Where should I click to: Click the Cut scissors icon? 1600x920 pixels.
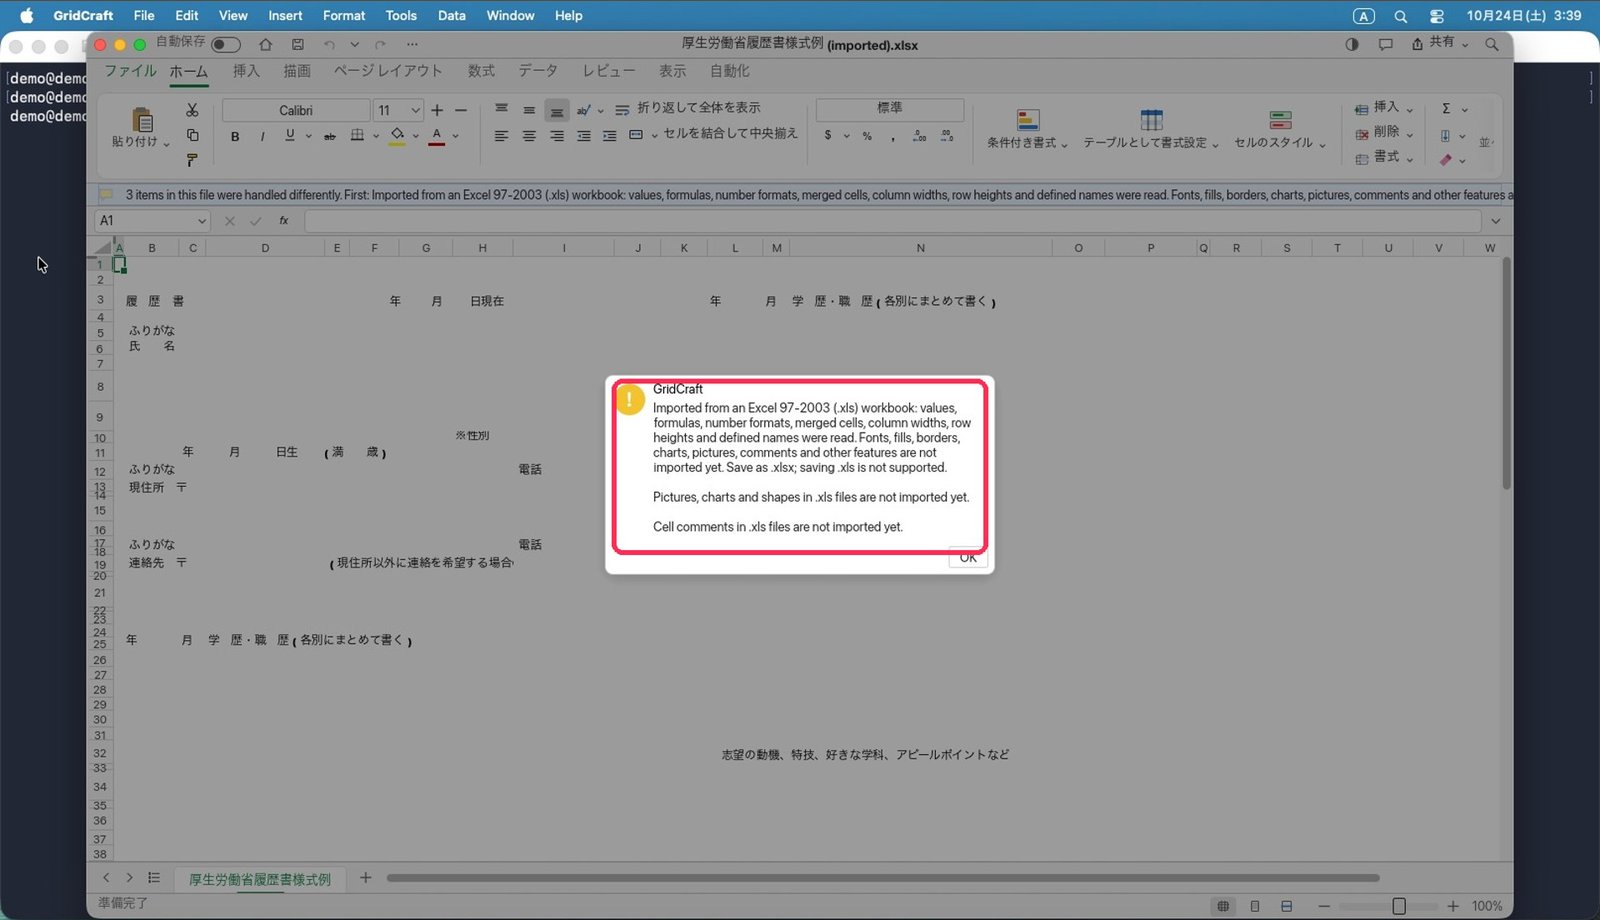[x=192, y=110]
